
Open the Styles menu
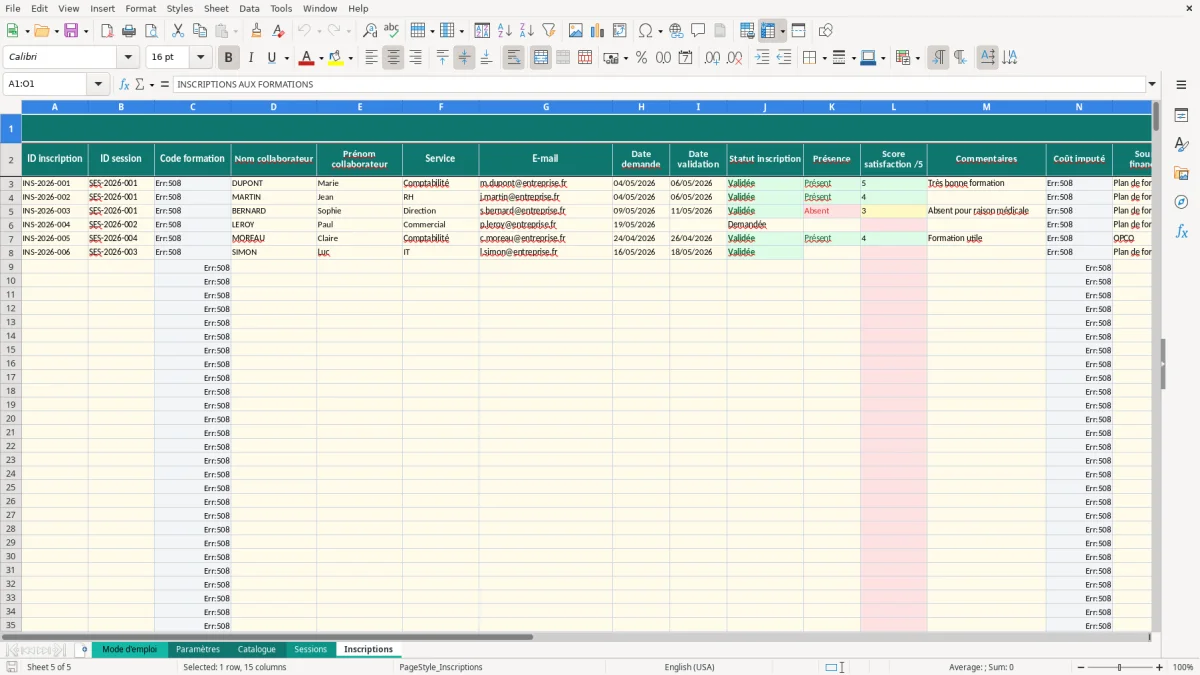click(180, 8)
